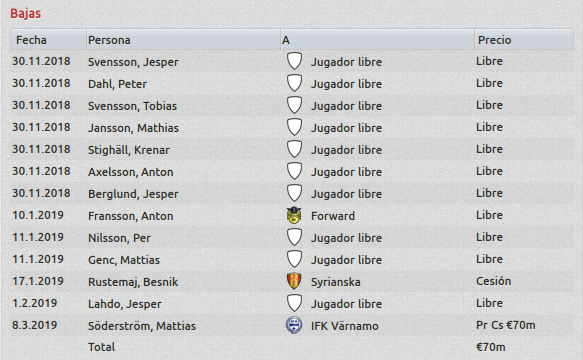The width and height of the screenshot is (583, 360).
Task: Click the blank shield in Nilsson, Per's row
Action: click(x=294, y=237)
